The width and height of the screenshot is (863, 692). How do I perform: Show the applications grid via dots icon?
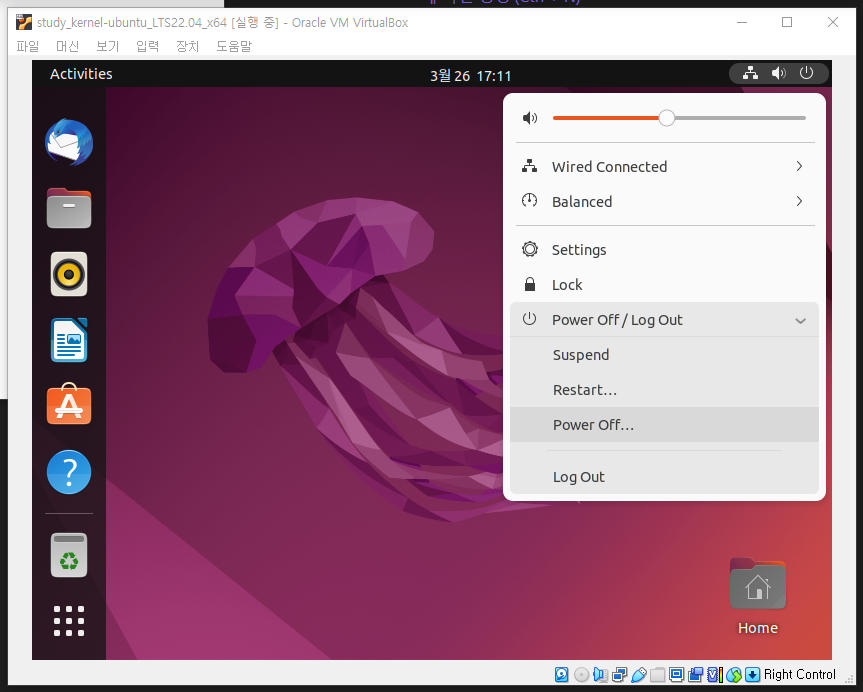(x=68, y=620)
